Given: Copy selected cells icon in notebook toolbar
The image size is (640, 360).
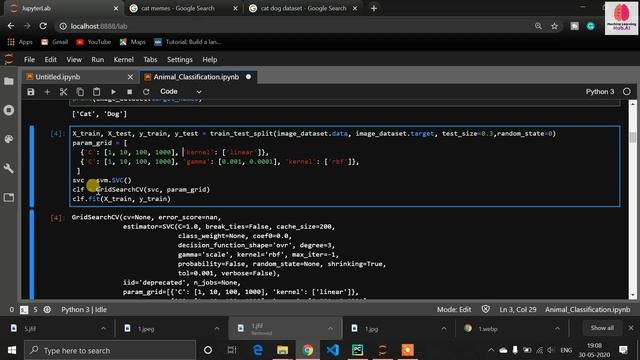Looking at the screenshot, I should pos(80,92).
